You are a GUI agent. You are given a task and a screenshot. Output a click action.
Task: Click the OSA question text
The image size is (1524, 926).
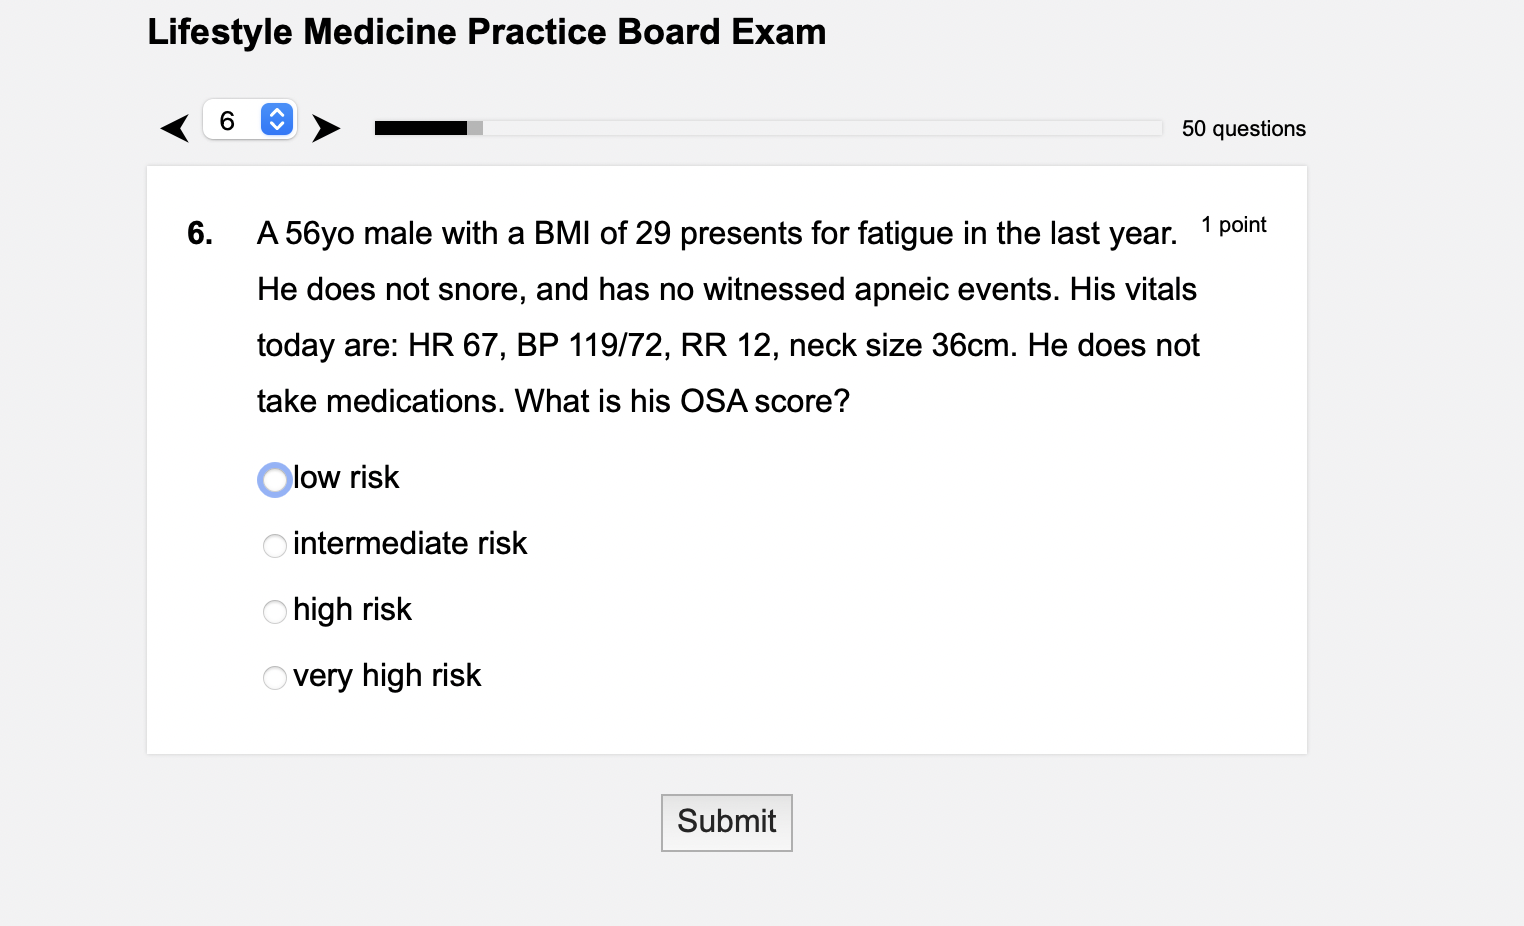728,317
